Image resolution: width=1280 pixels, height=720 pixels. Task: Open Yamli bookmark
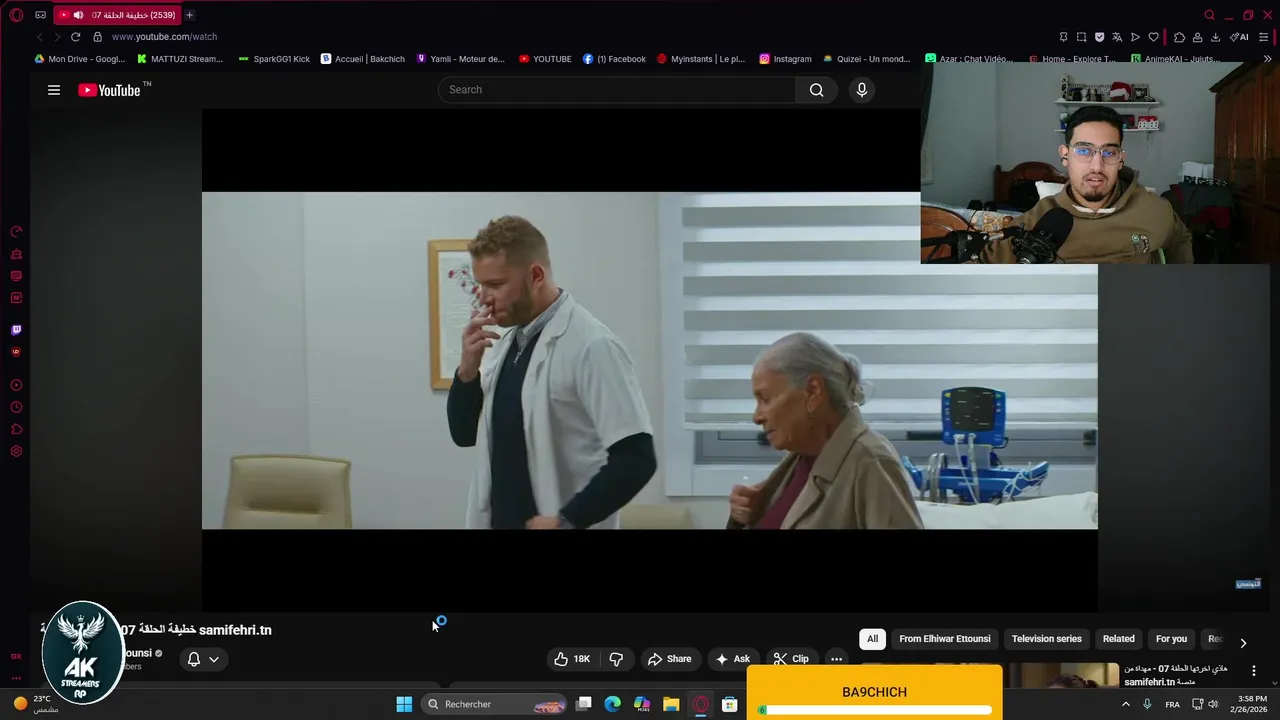tap(461, 59)
